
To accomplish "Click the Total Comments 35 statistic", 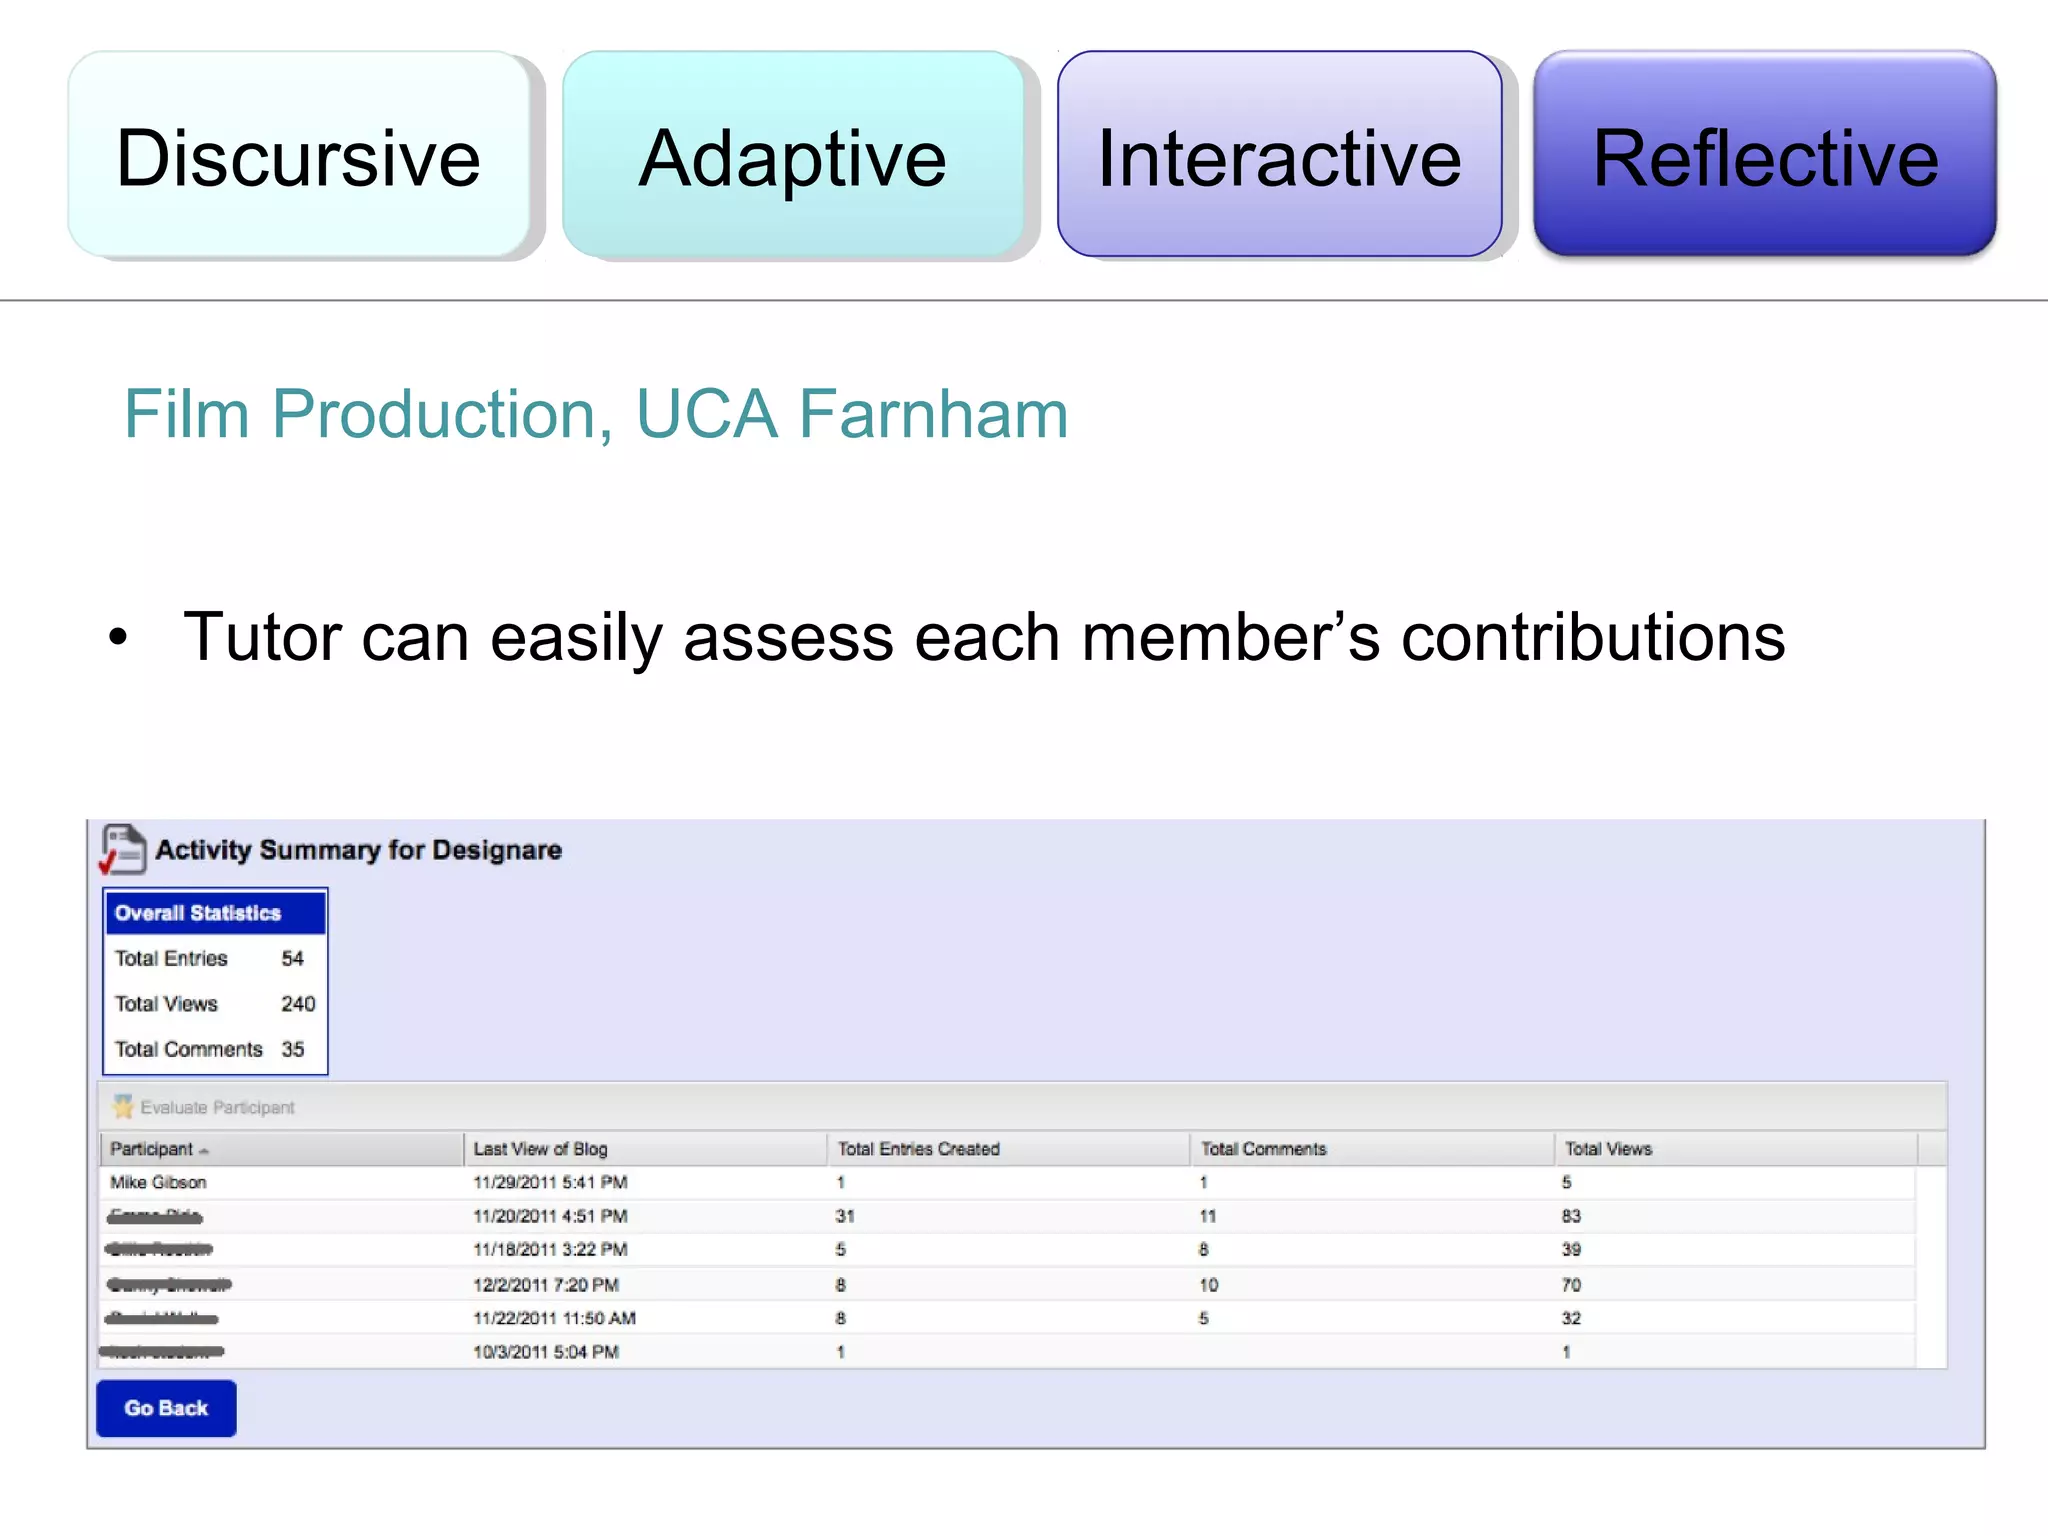I will point(209,1049).
